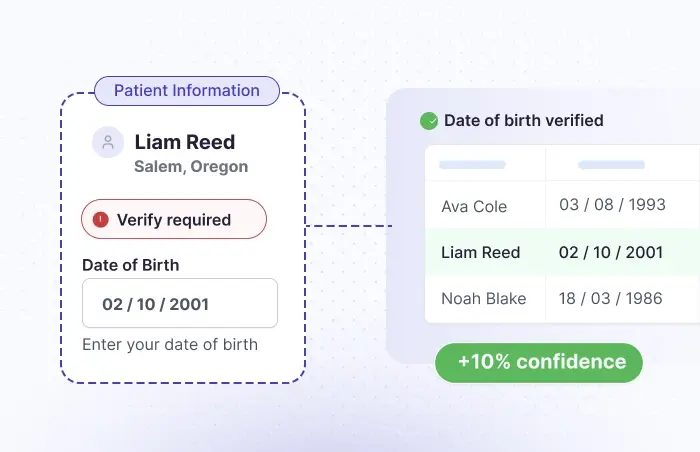Click the first column header placeholder

pyautogui.click(x=473, y=164)
